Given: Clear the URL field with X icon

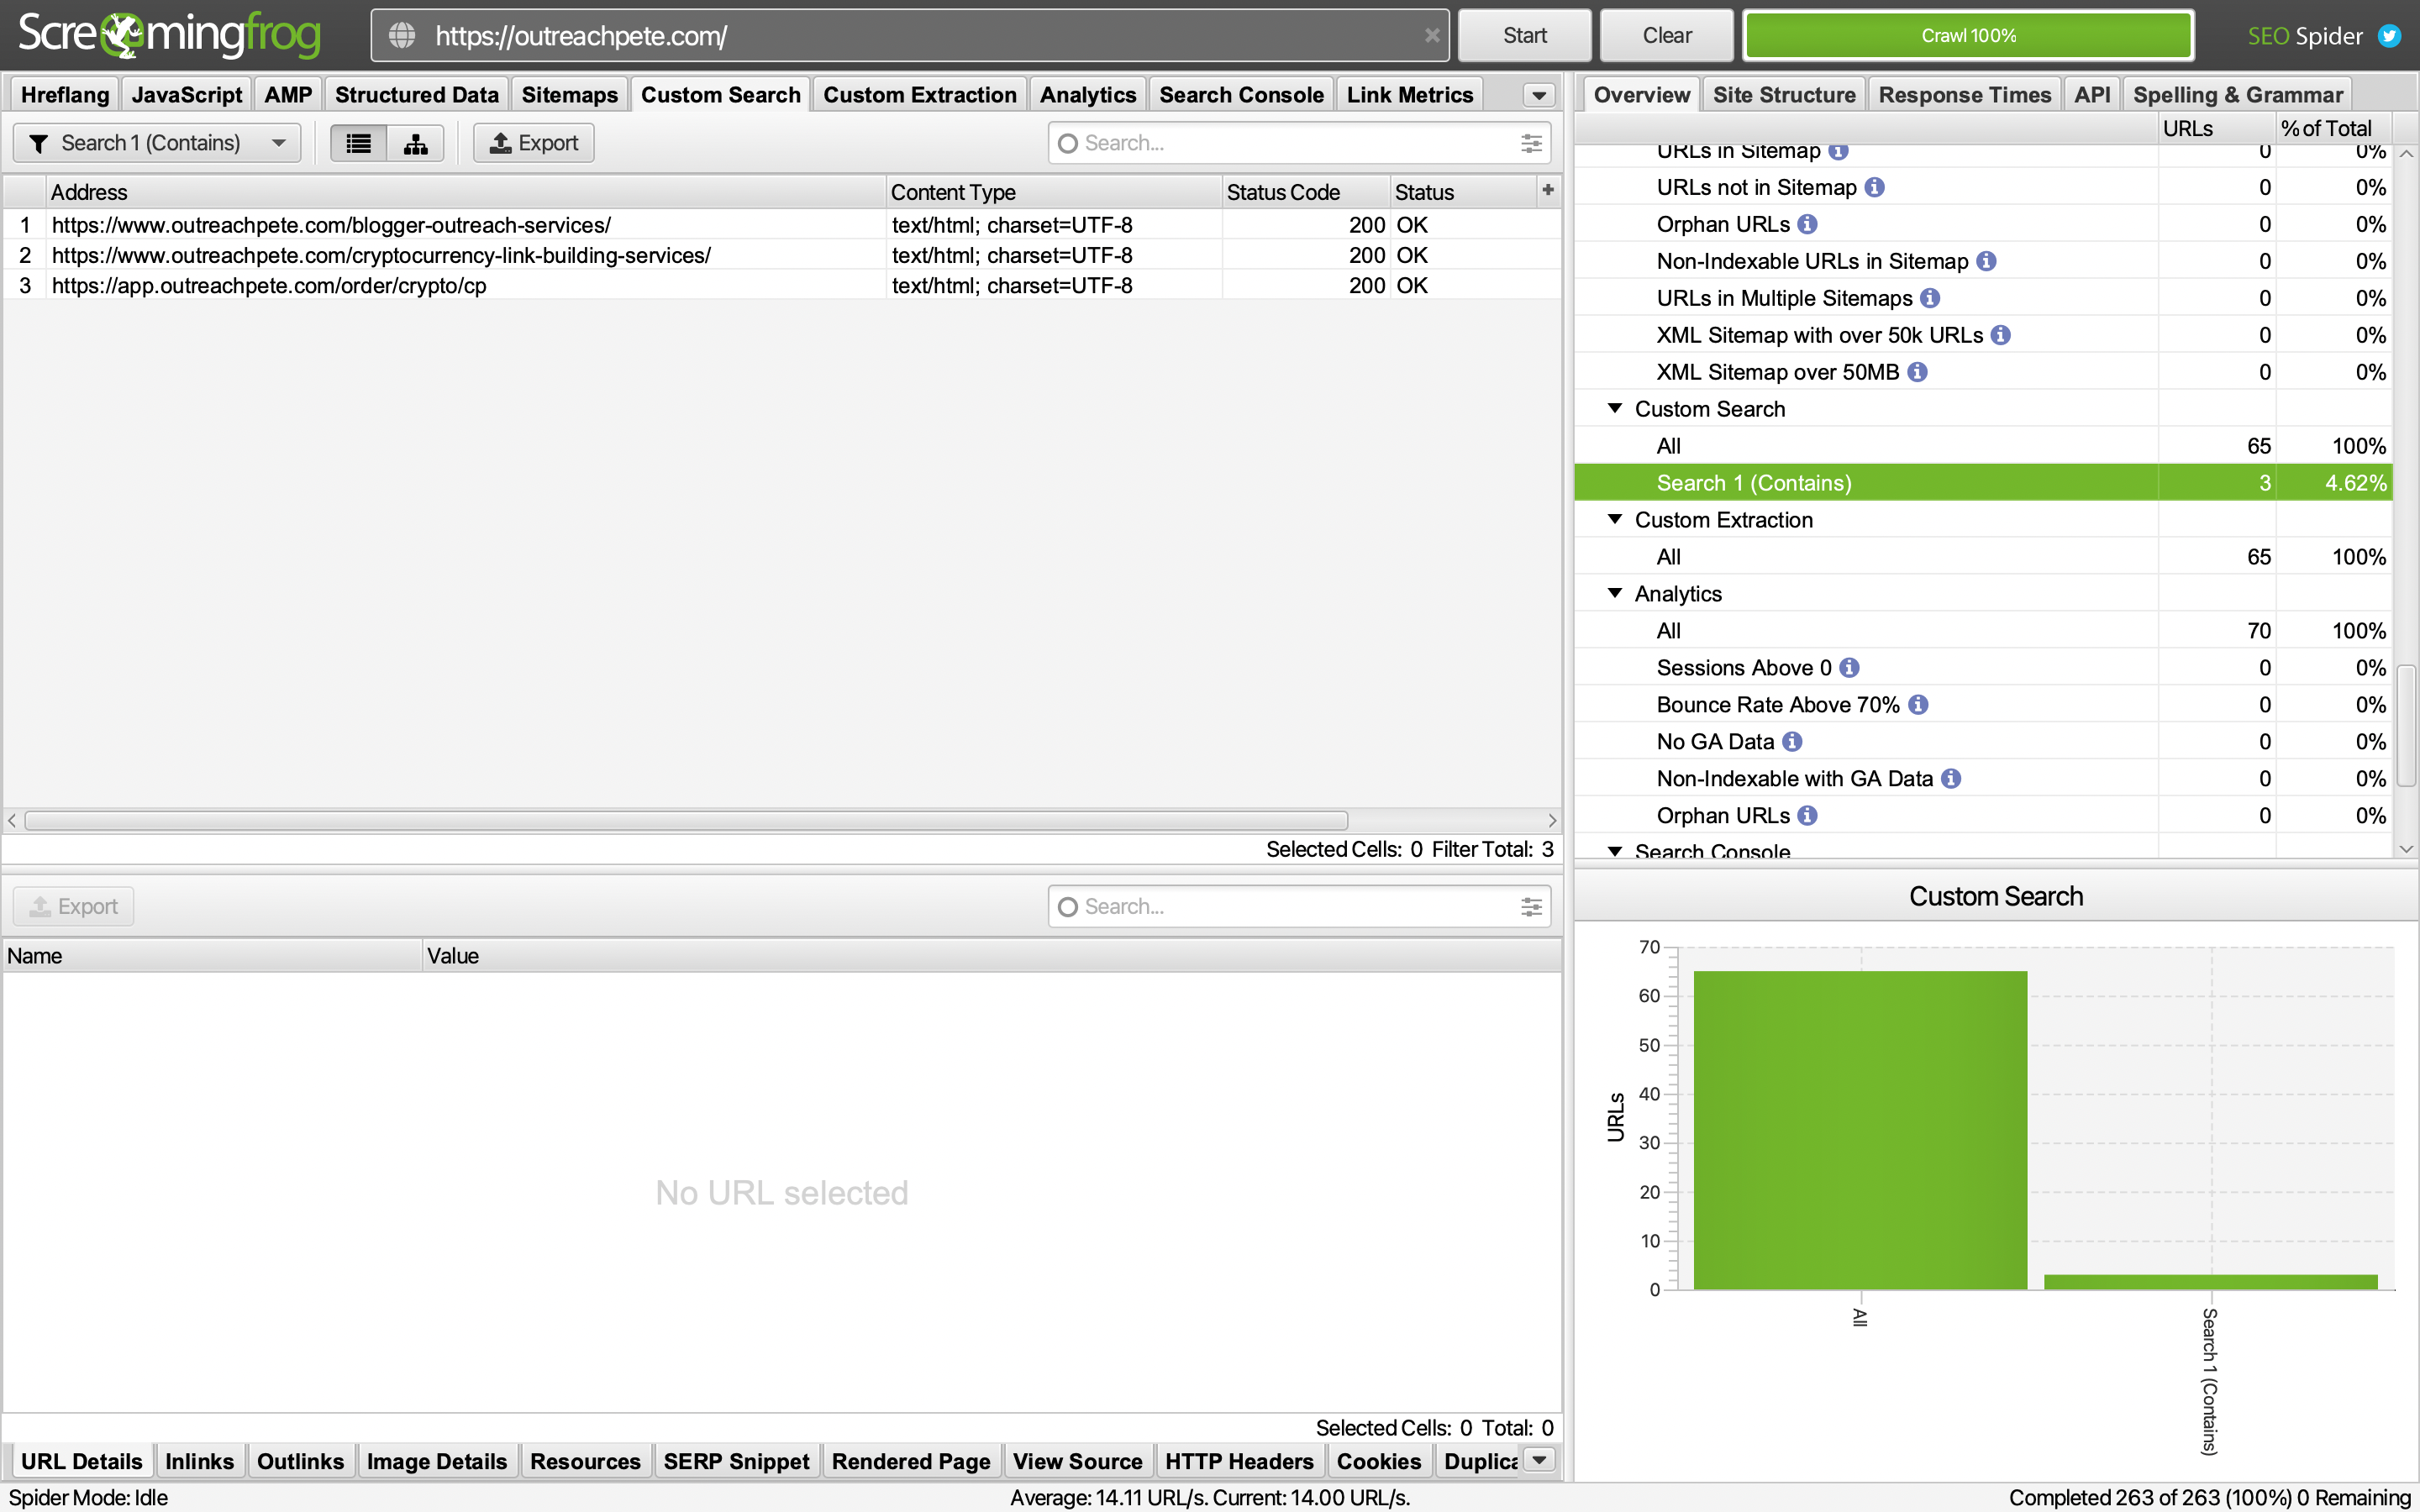Looking at the screenshot, I should pyautogui.click(x=1432, y=36).
